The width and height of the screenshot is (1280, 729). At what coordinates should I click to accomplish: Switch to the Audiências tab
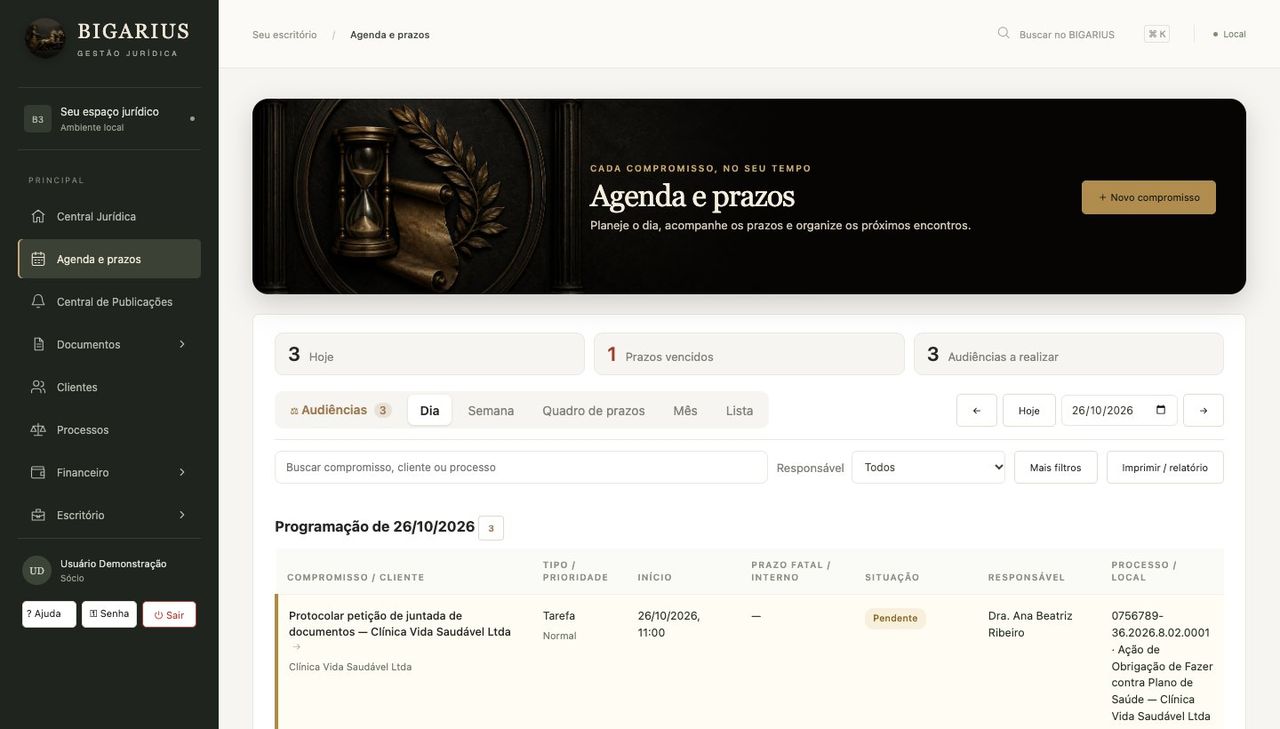point(340,410)
